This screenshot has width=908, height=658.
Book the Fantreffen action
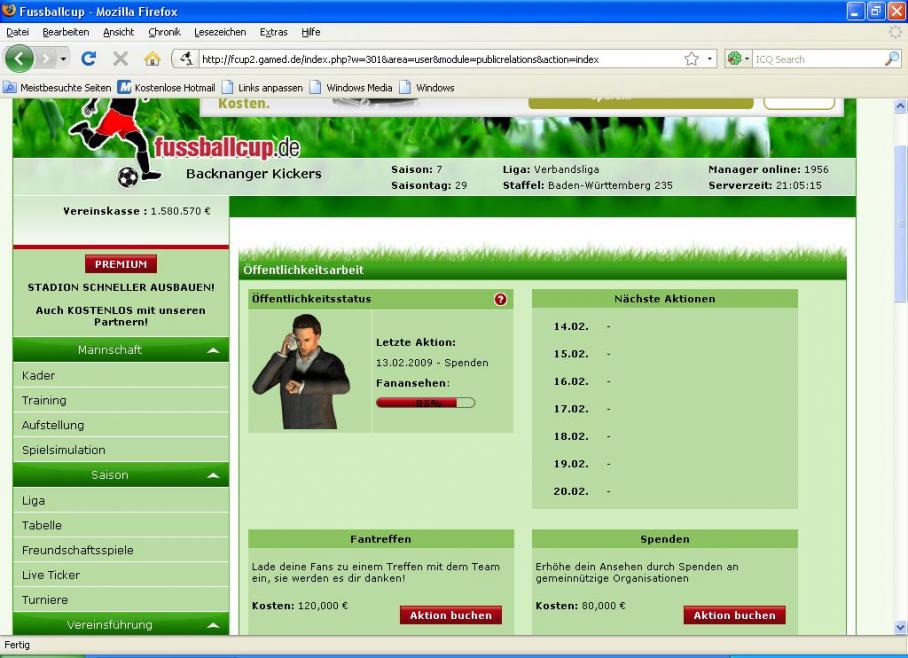pos(451,615)
